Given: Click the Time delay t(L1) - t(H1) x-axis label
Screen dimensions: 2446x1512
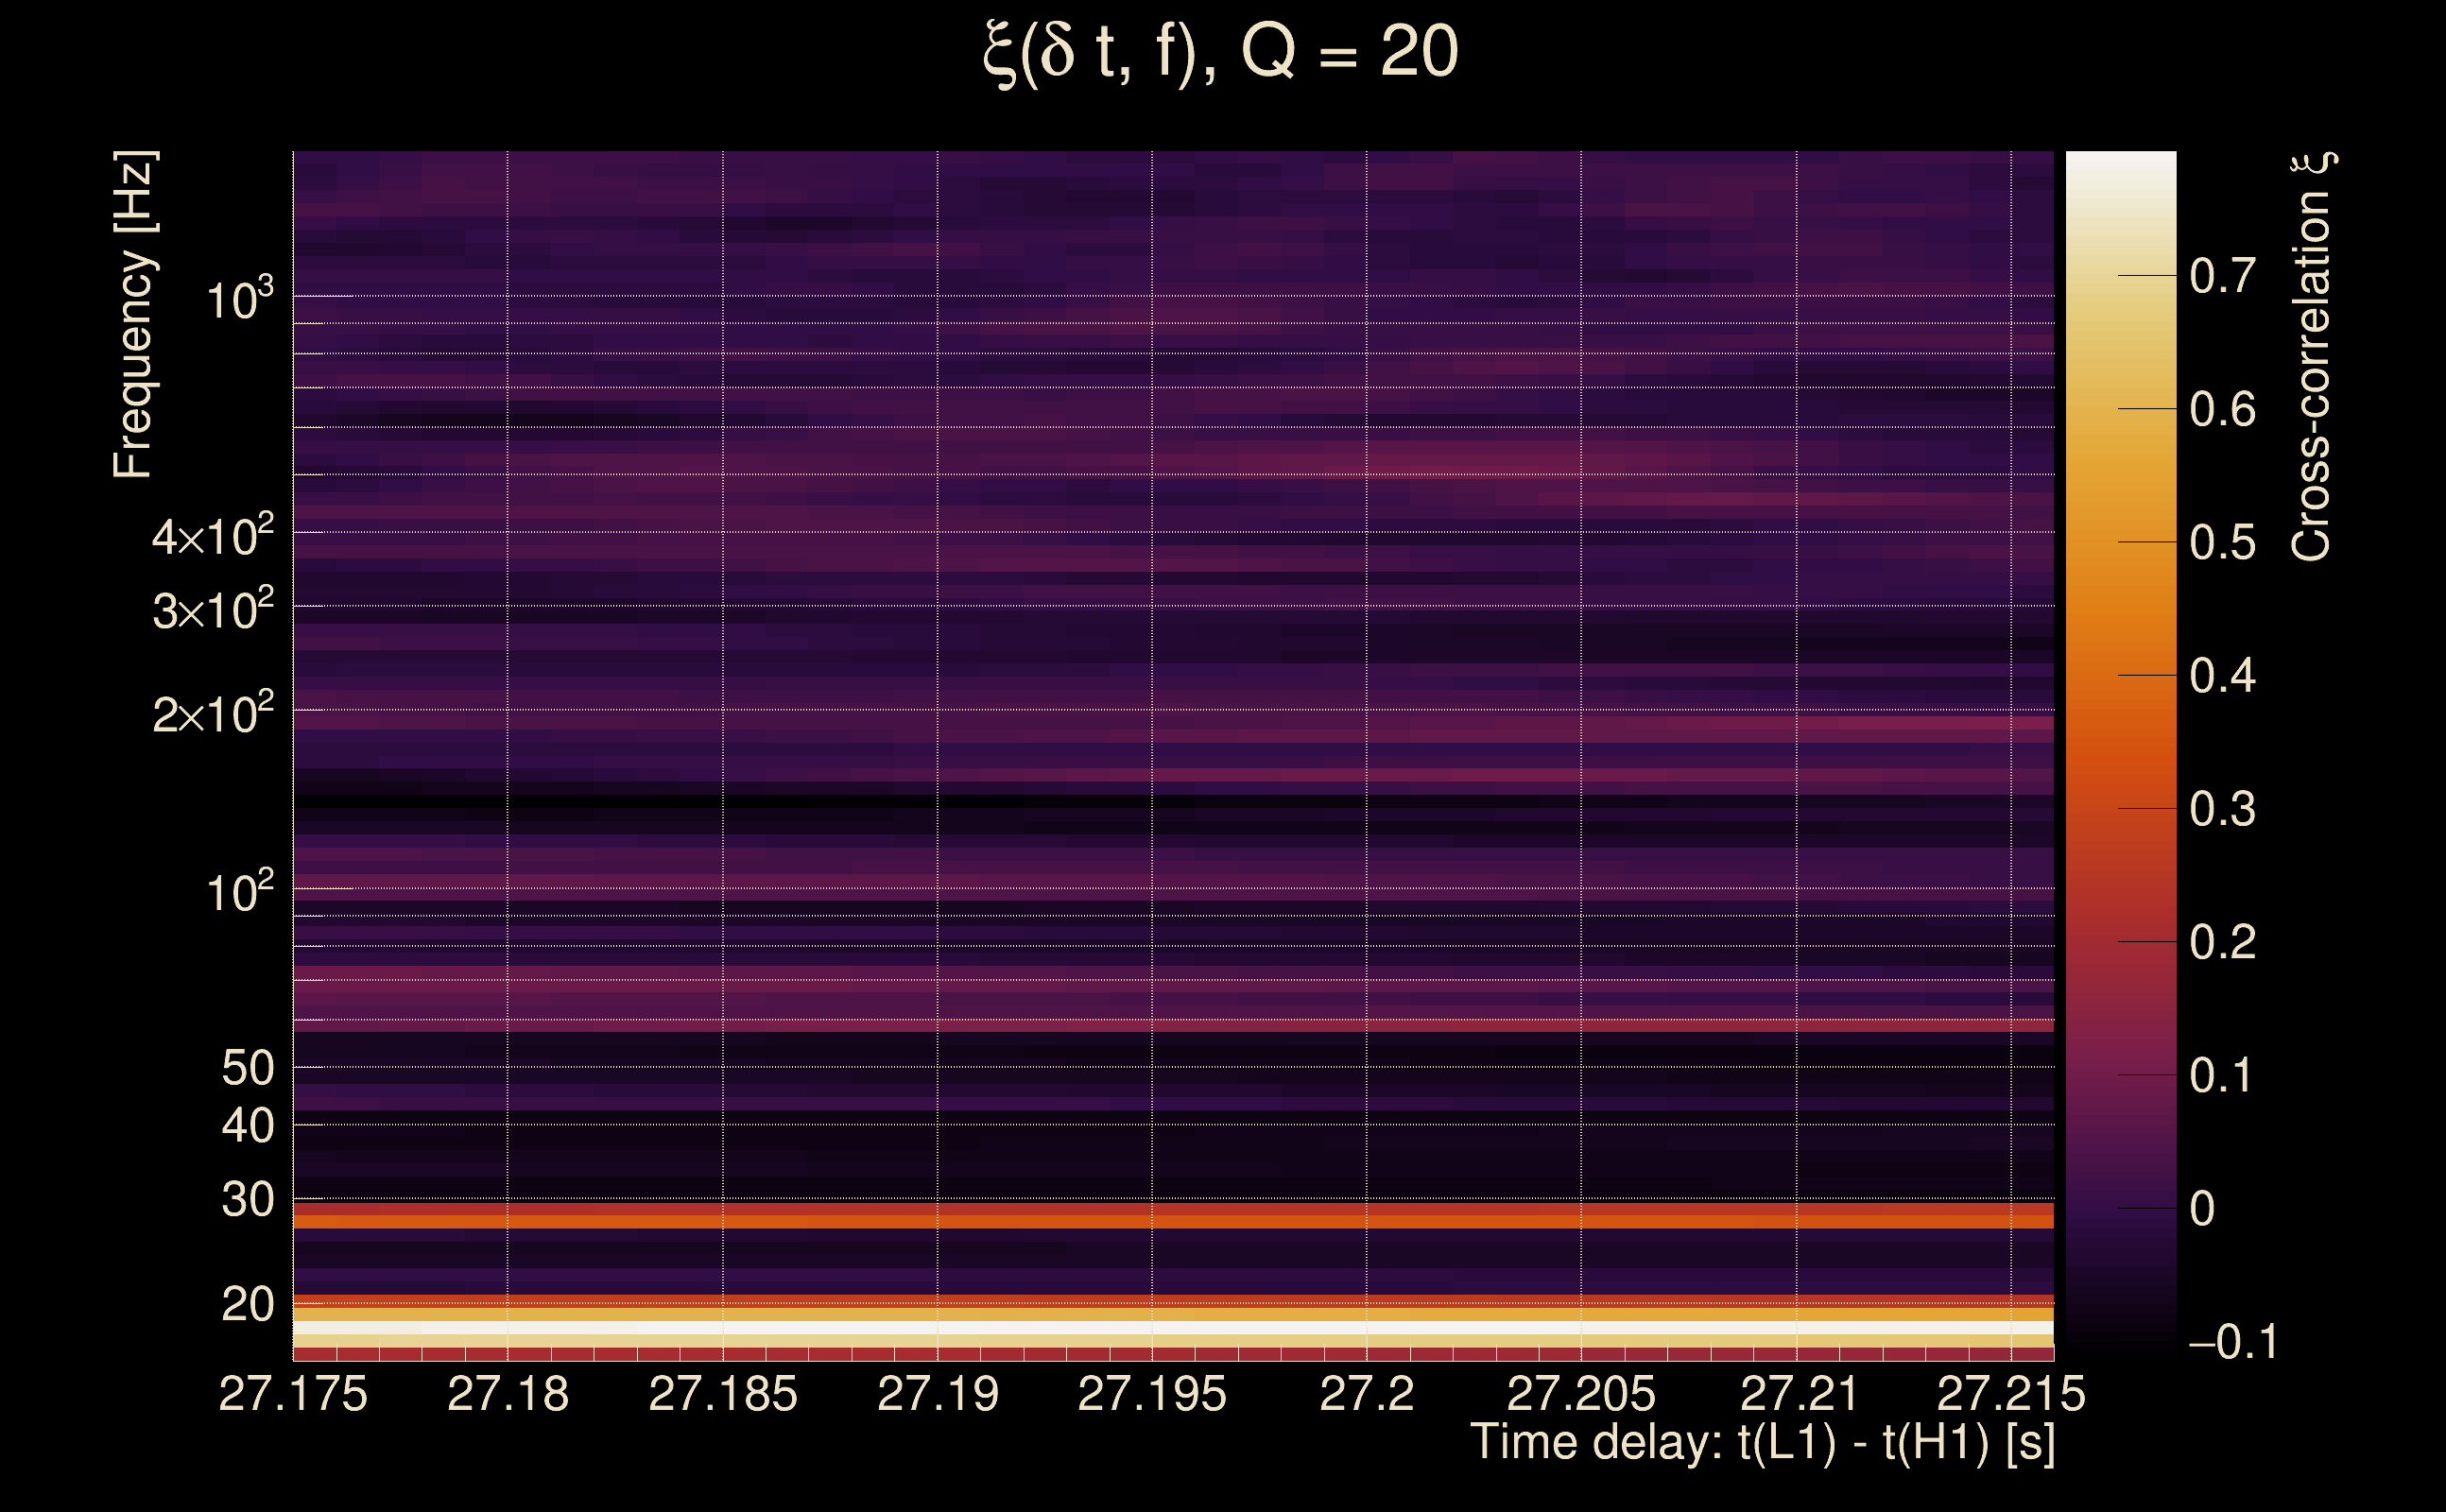Looking at the screenshot, I should (x=1762, y=1443).
